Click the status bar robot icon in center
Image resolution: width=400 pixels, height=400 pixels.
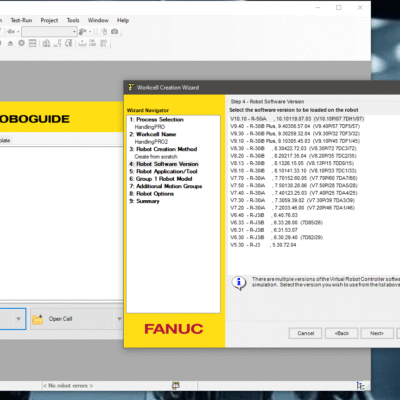[176, 386]
